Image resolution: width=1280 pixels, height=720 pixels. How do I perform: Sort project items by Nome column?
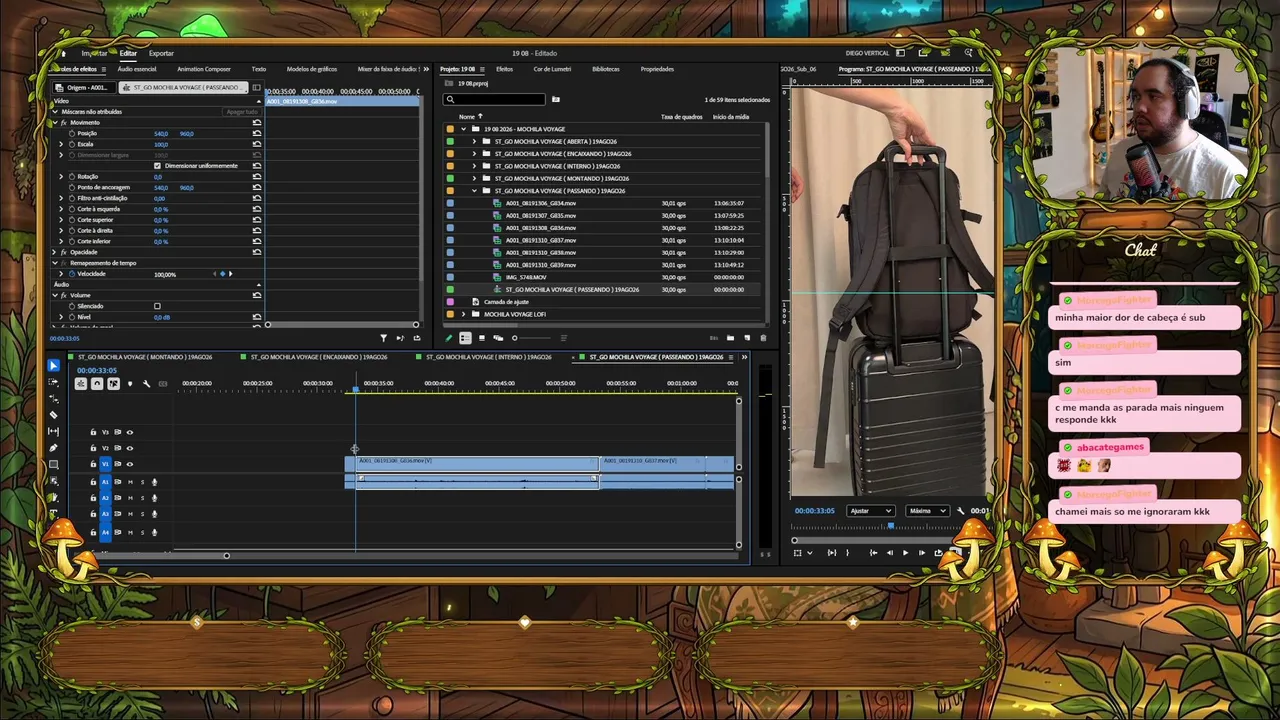point(467,117)
